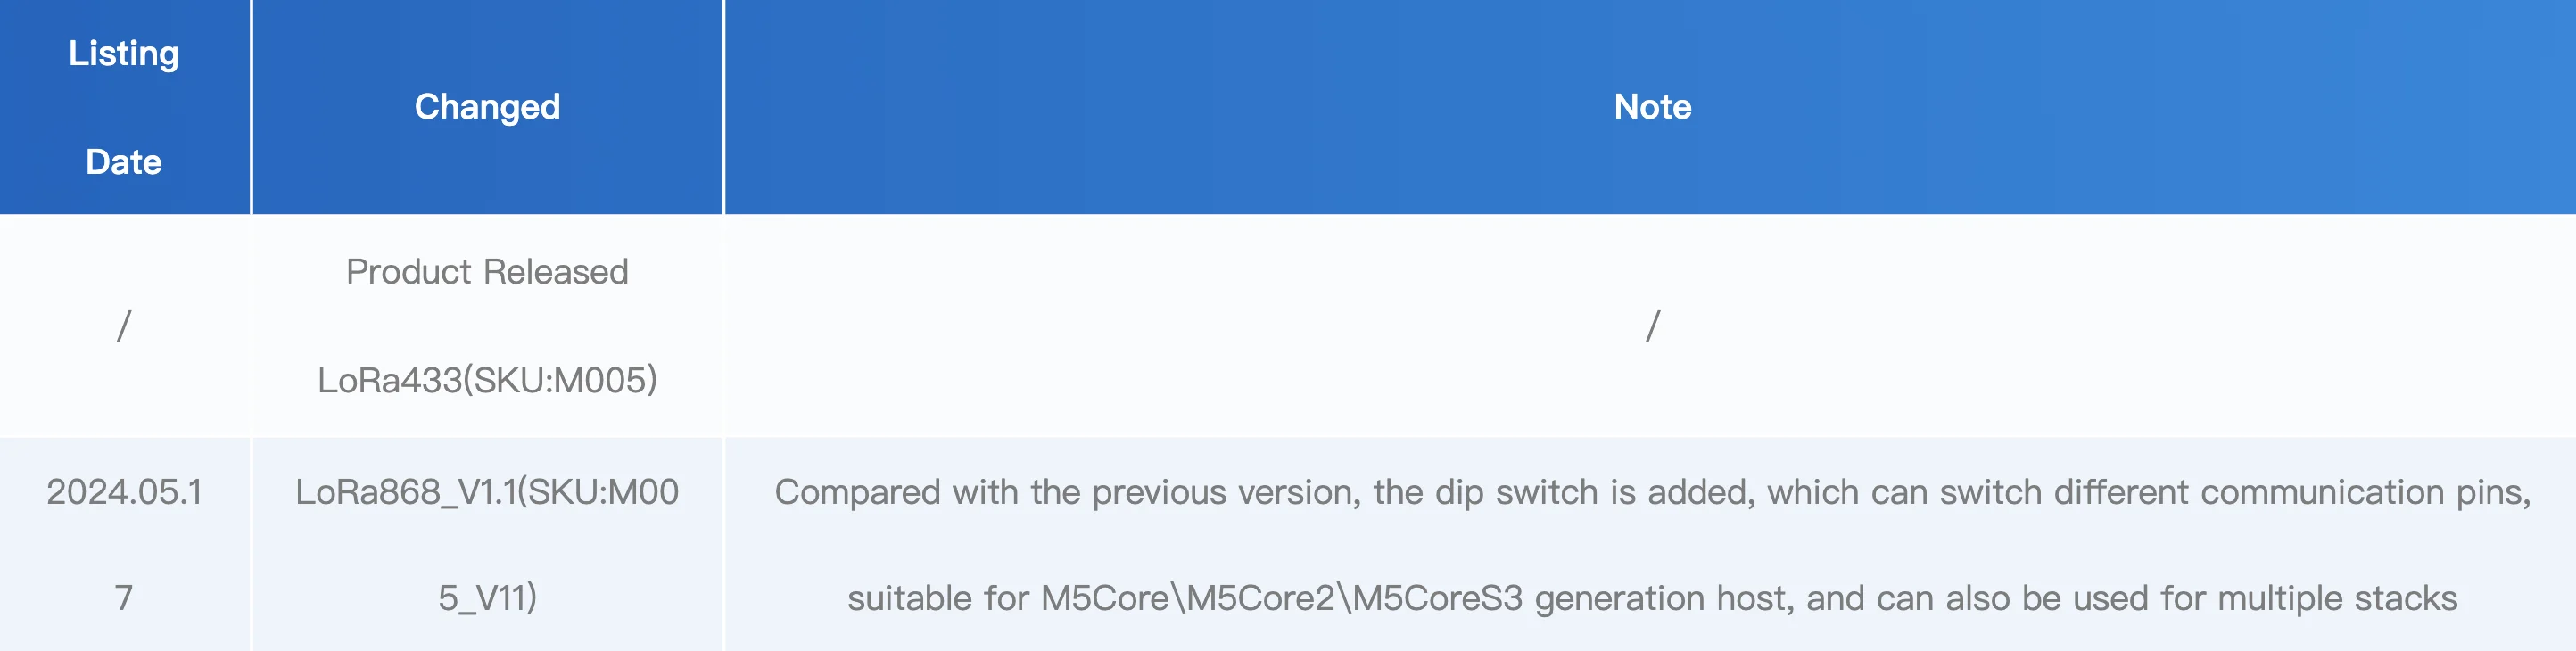The image size is (2576, 651).
Task: Click the slash in first row's Note cell
Action: tap(1652, 326)
